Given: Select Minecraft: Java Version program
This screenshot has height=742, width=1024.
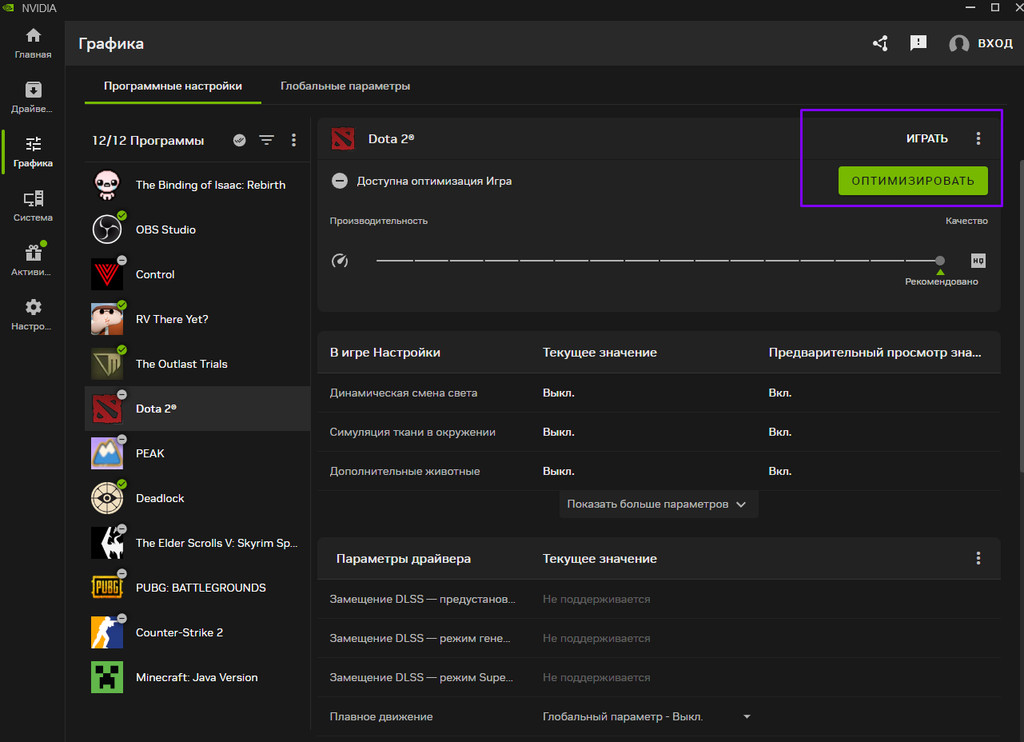Looking at the screenshot, I should point(197,677).
